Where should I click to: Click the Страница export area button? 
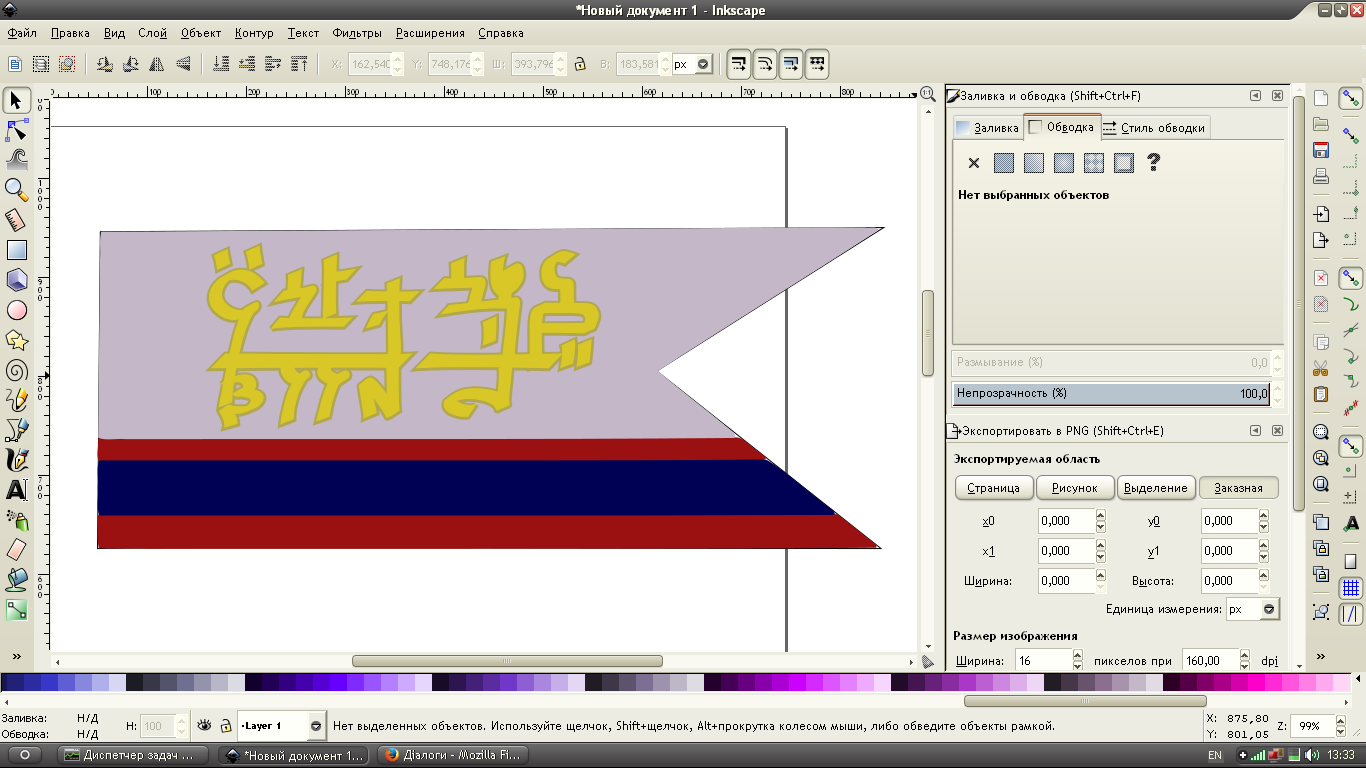tap(994, 488)
